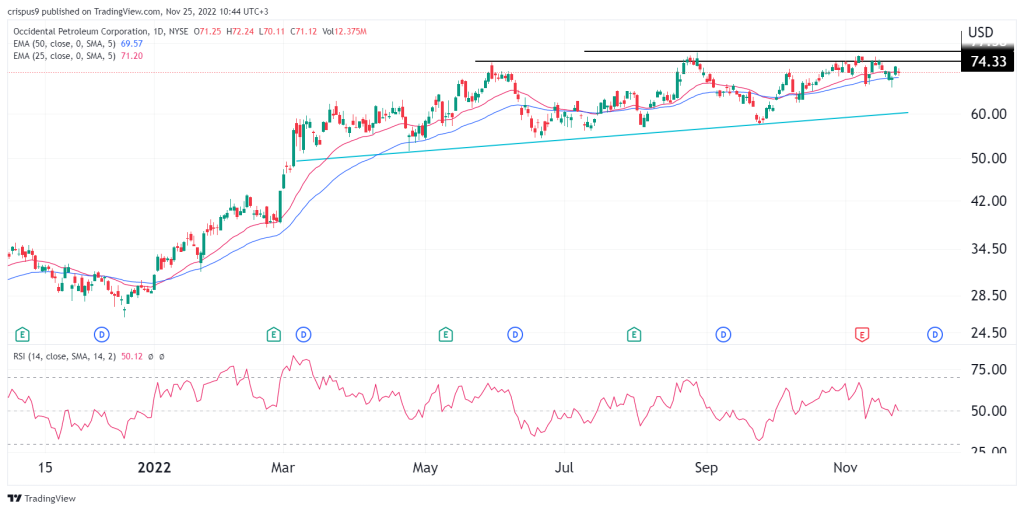
Task: Select the dividend D marker between May and Jul
Action: pyautogui.click(x=515, y=335)
